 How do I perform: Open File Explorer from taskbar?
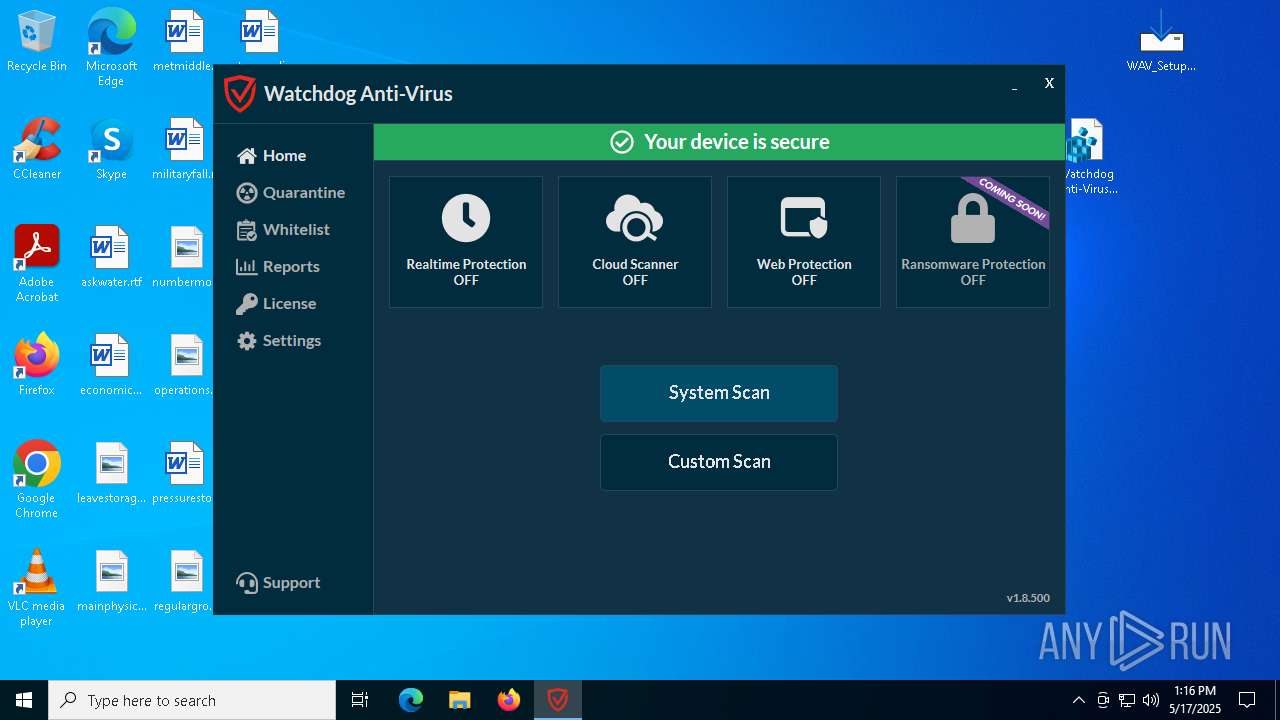click(x=460, y=700)
